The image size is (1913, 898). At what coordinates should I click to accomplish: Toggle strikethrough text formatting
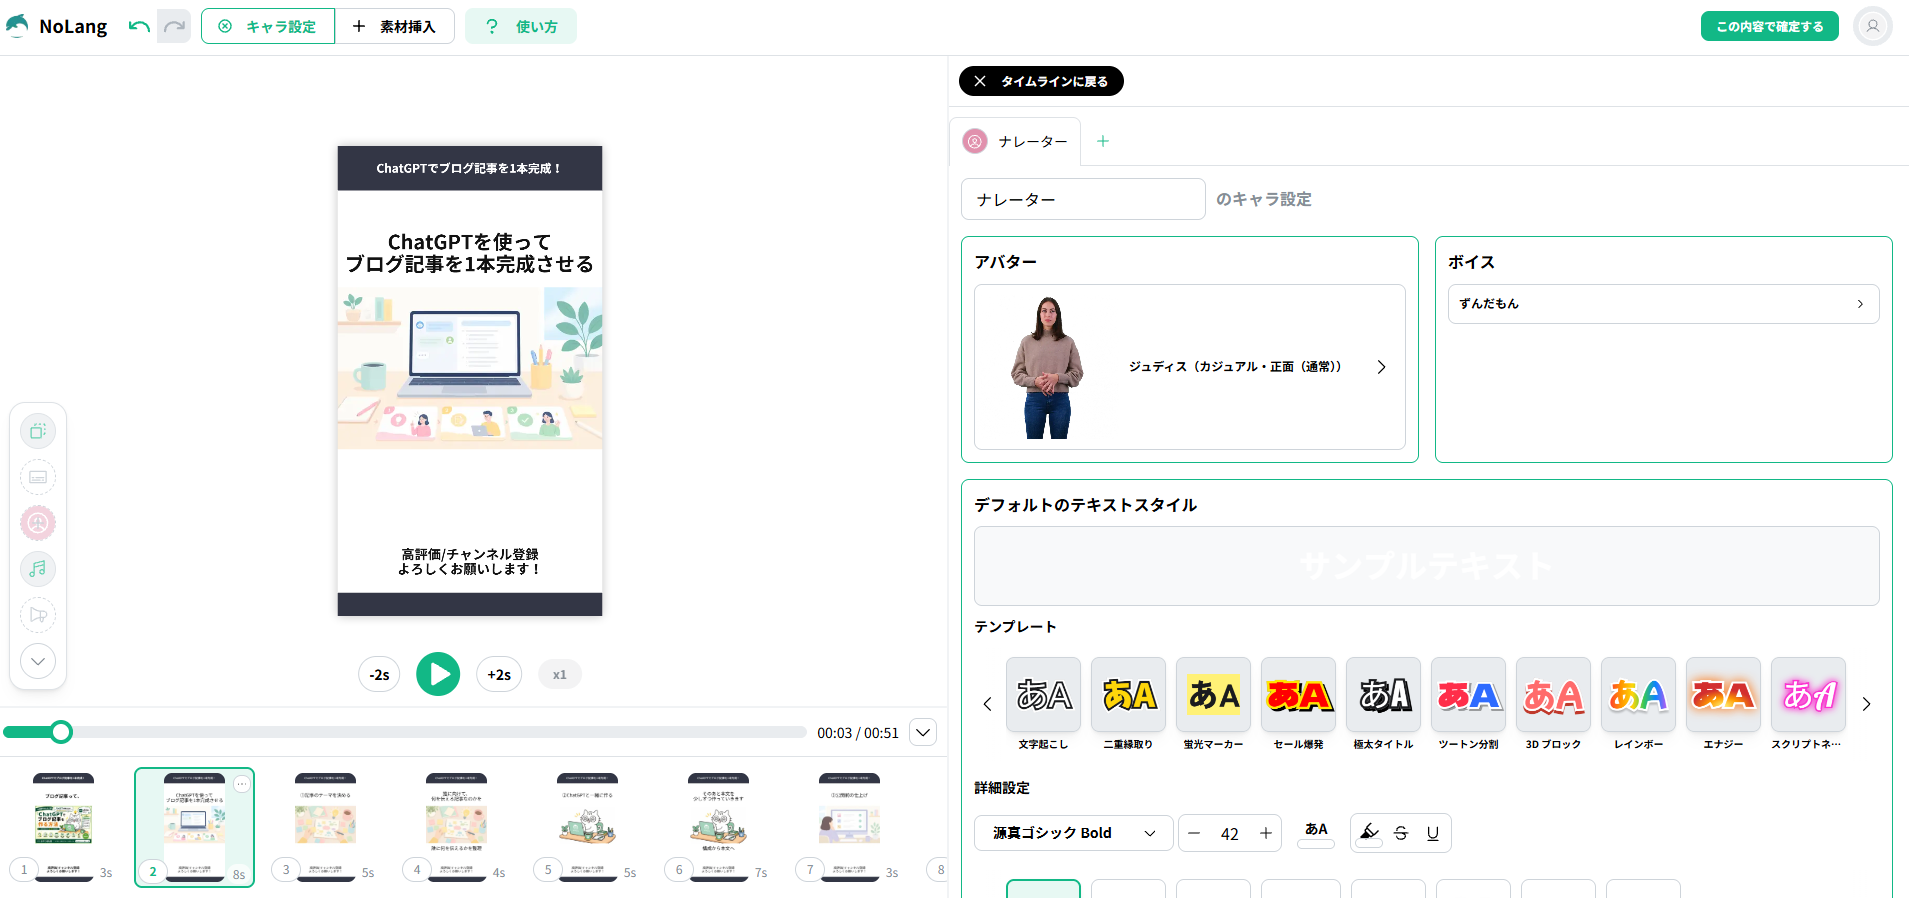pyautogui.click(x=1401, y=833)
